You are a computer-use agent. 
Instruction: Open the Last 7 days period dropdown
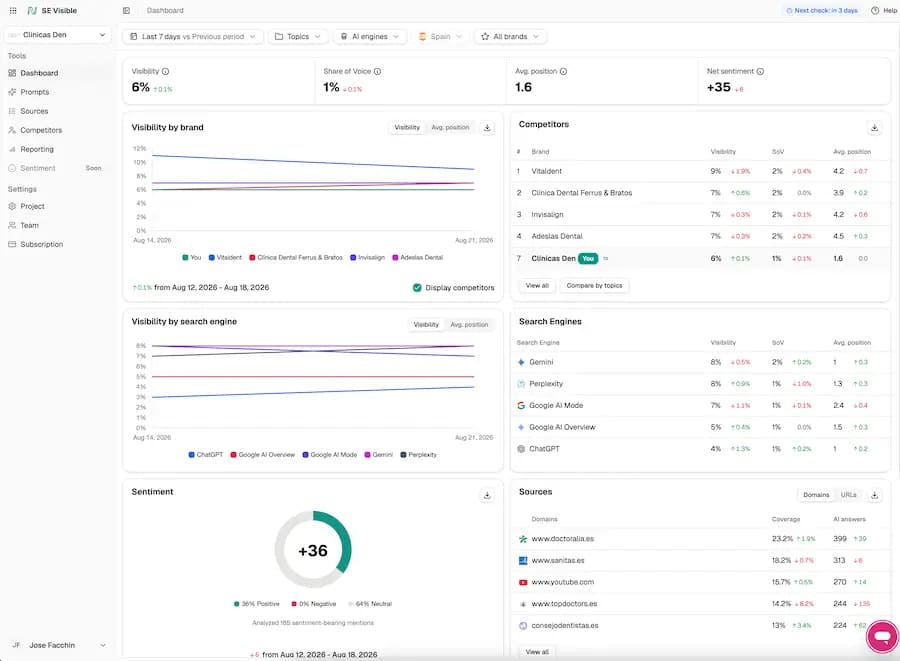pyautogui.click(x=193, y=36)
